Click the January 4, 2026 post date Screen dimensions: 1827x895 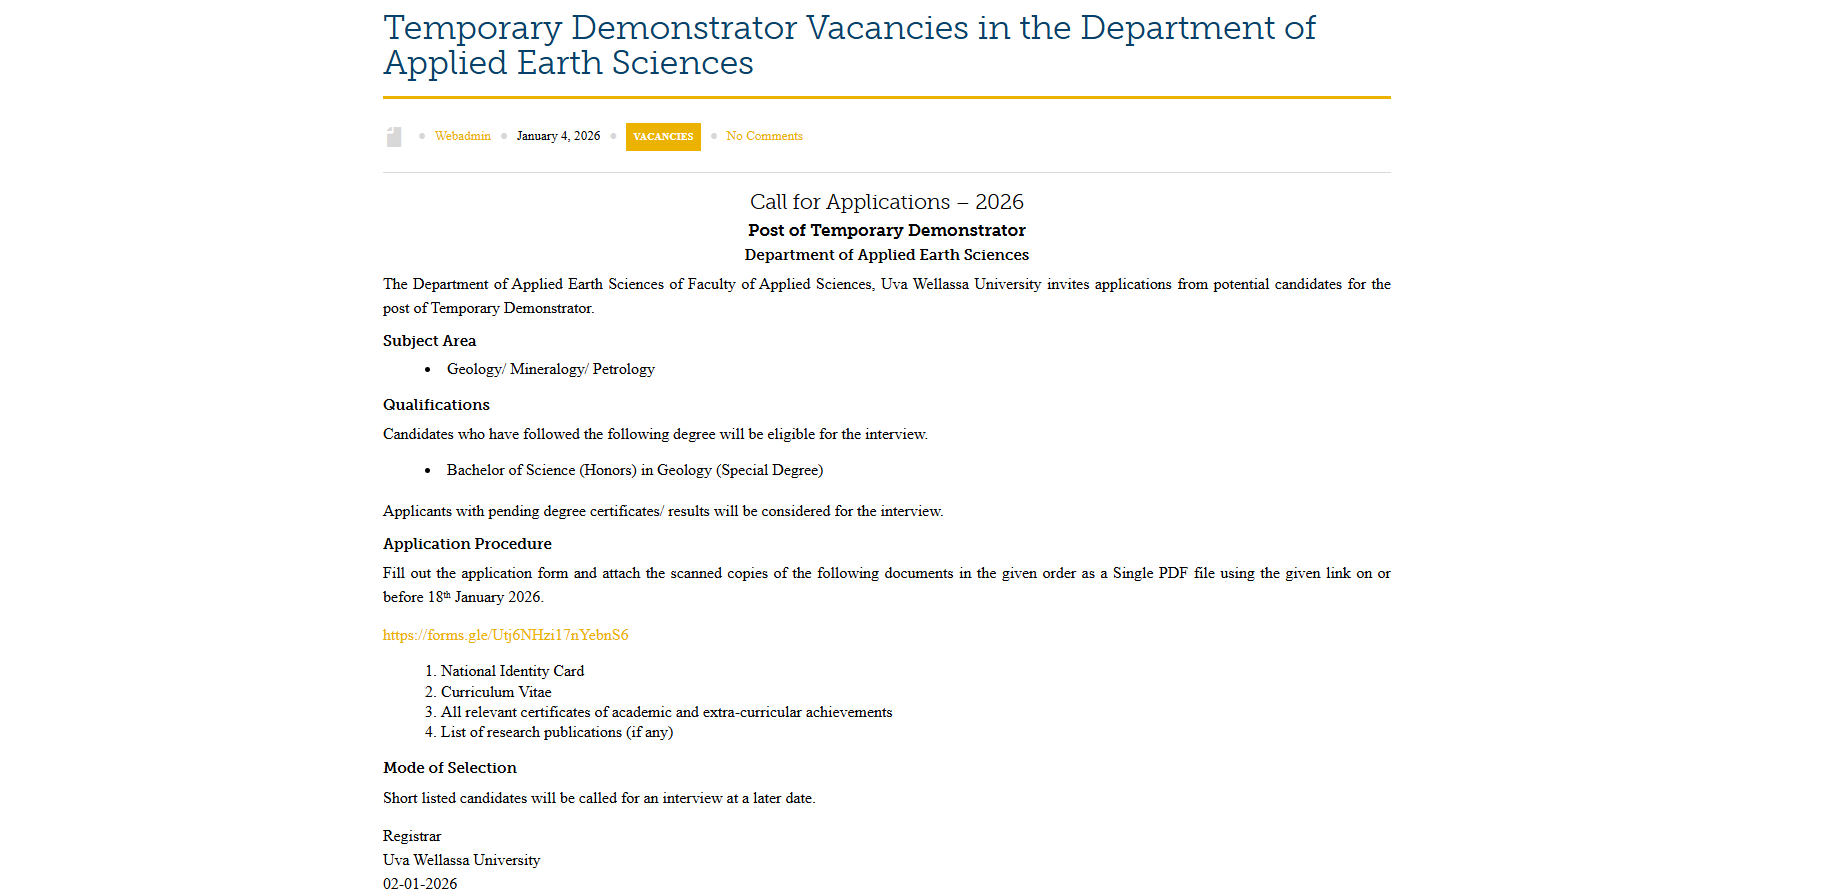(558, 136)
